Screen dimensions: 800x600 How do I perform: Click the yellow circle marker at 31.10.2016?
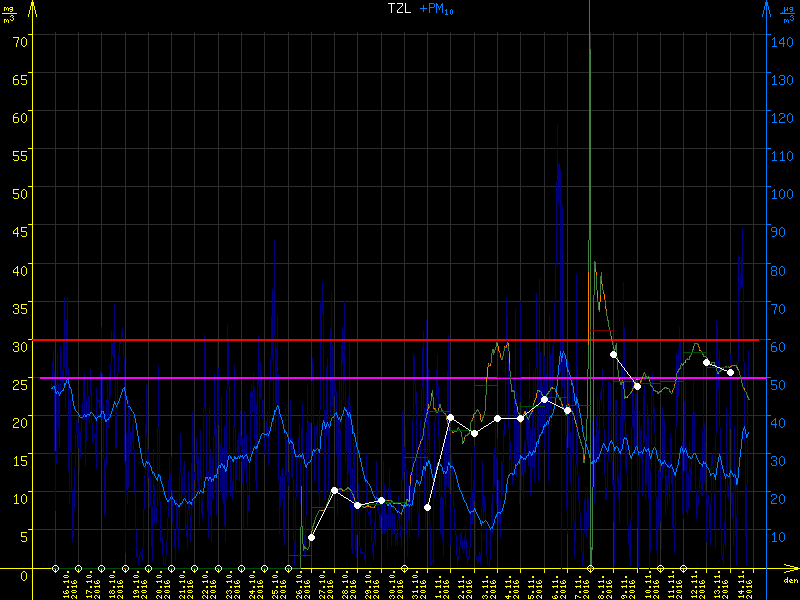coord(404,568)
